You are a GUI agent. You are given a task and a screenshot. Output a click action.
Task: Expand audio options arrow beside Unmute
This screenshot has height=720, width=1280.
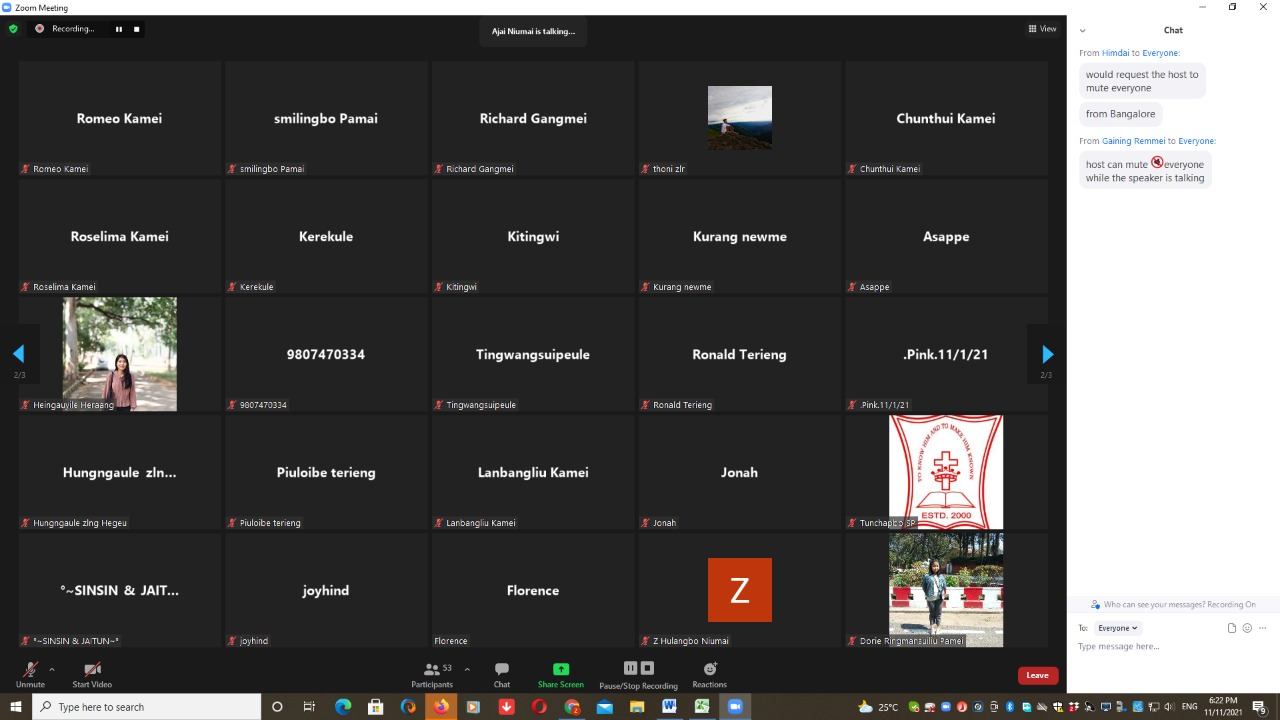coord(51,669)
